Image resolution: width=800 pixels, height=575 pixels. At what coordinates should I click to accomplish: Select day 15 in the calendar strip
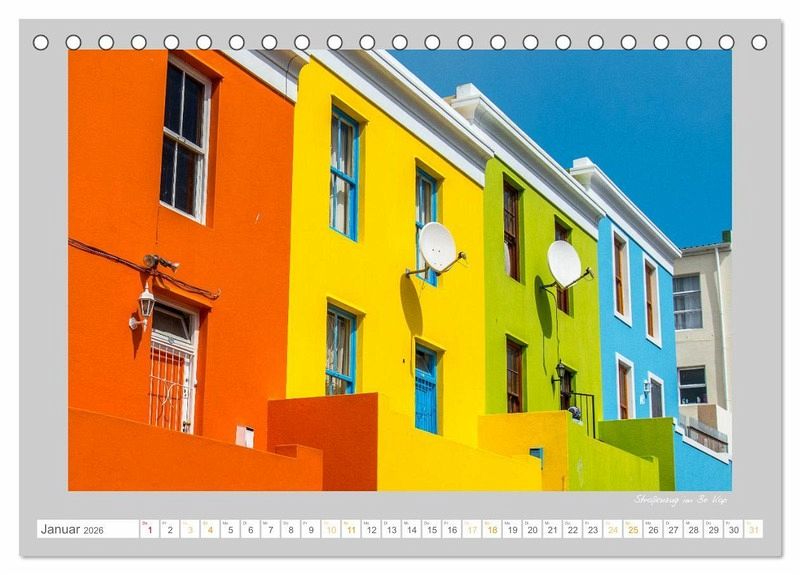(x=431, y=529)
